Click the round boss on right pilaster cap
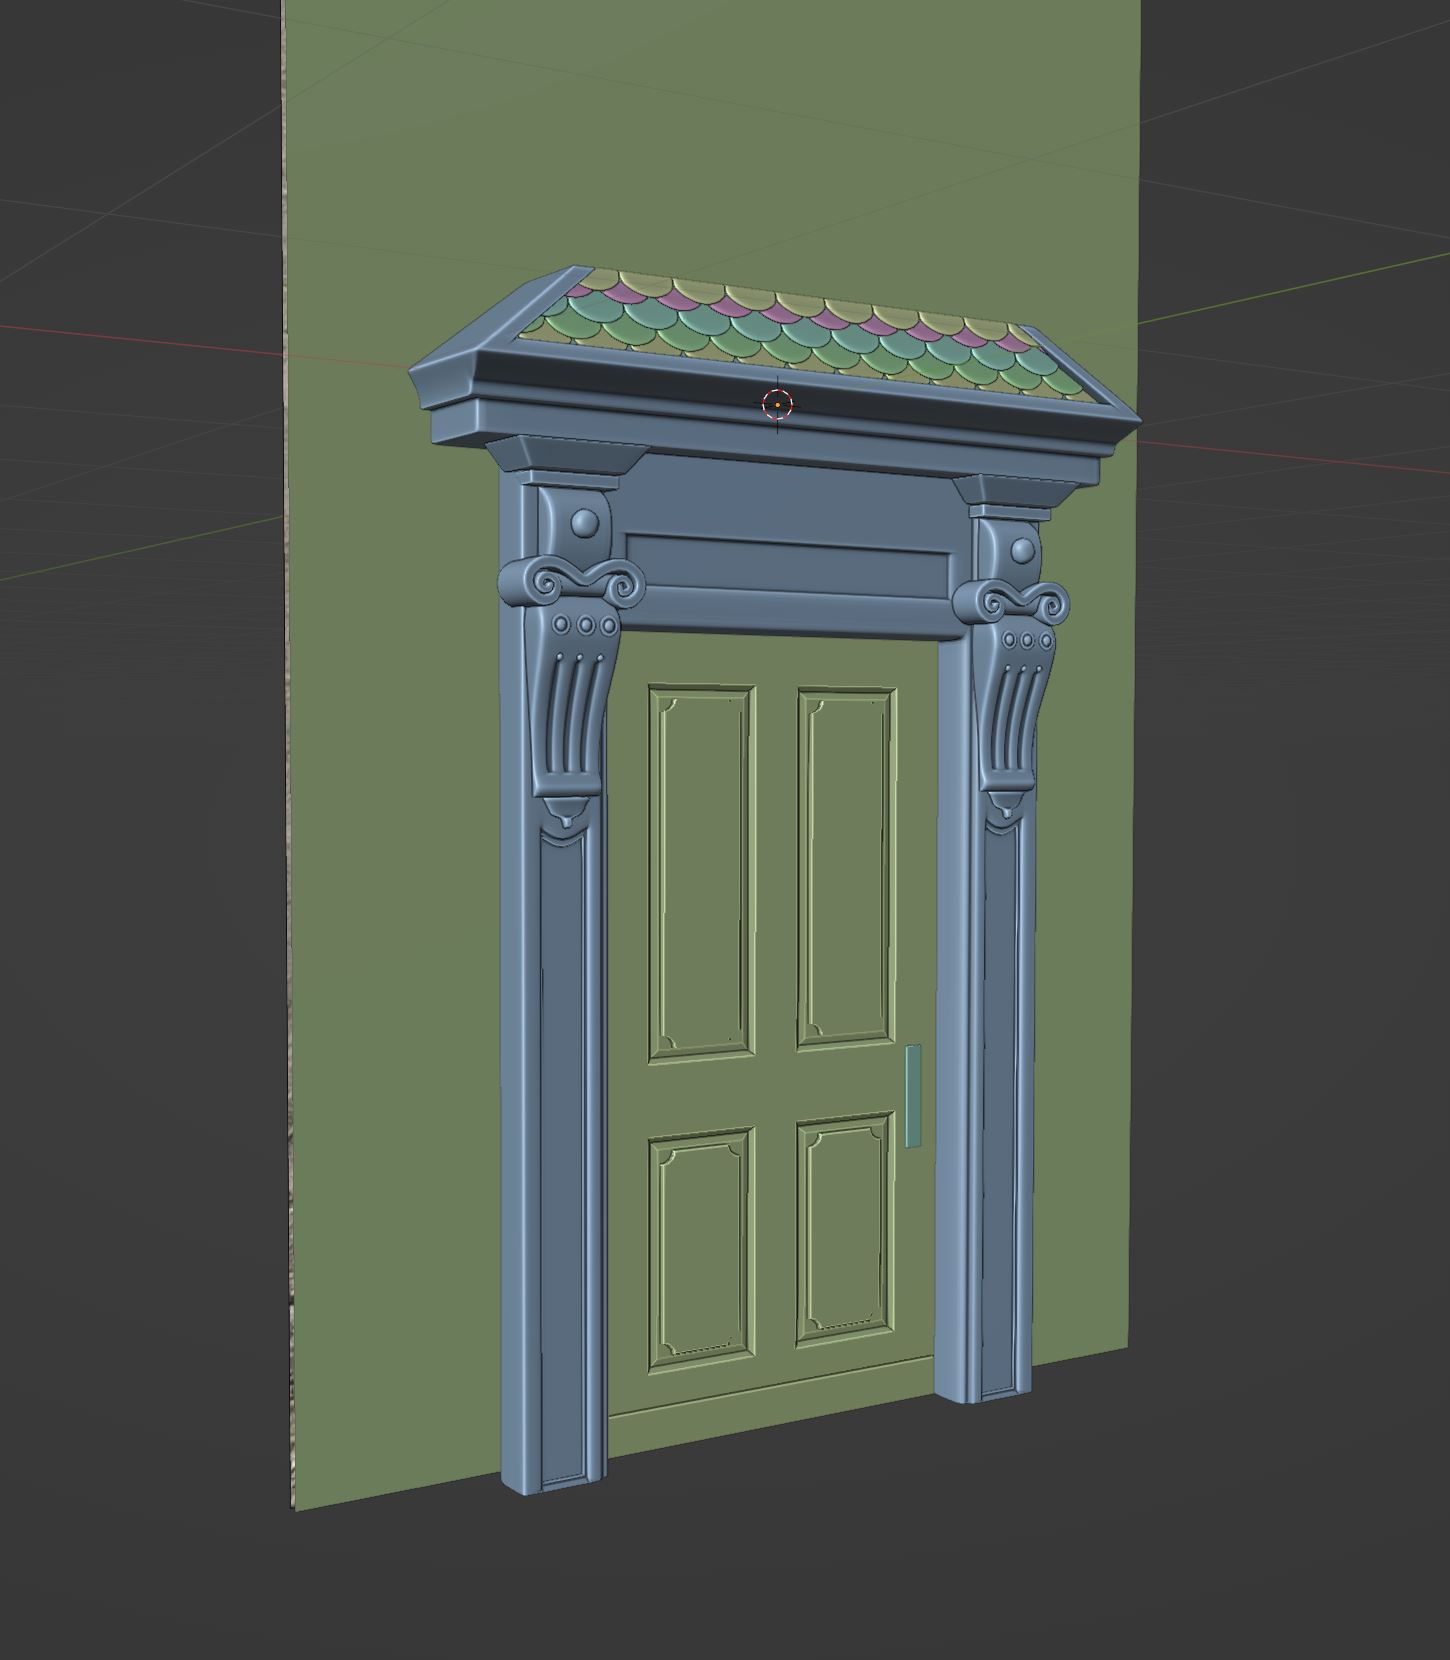The width and height of the screenshot is (1450, 1660). tap(1024, 550)
